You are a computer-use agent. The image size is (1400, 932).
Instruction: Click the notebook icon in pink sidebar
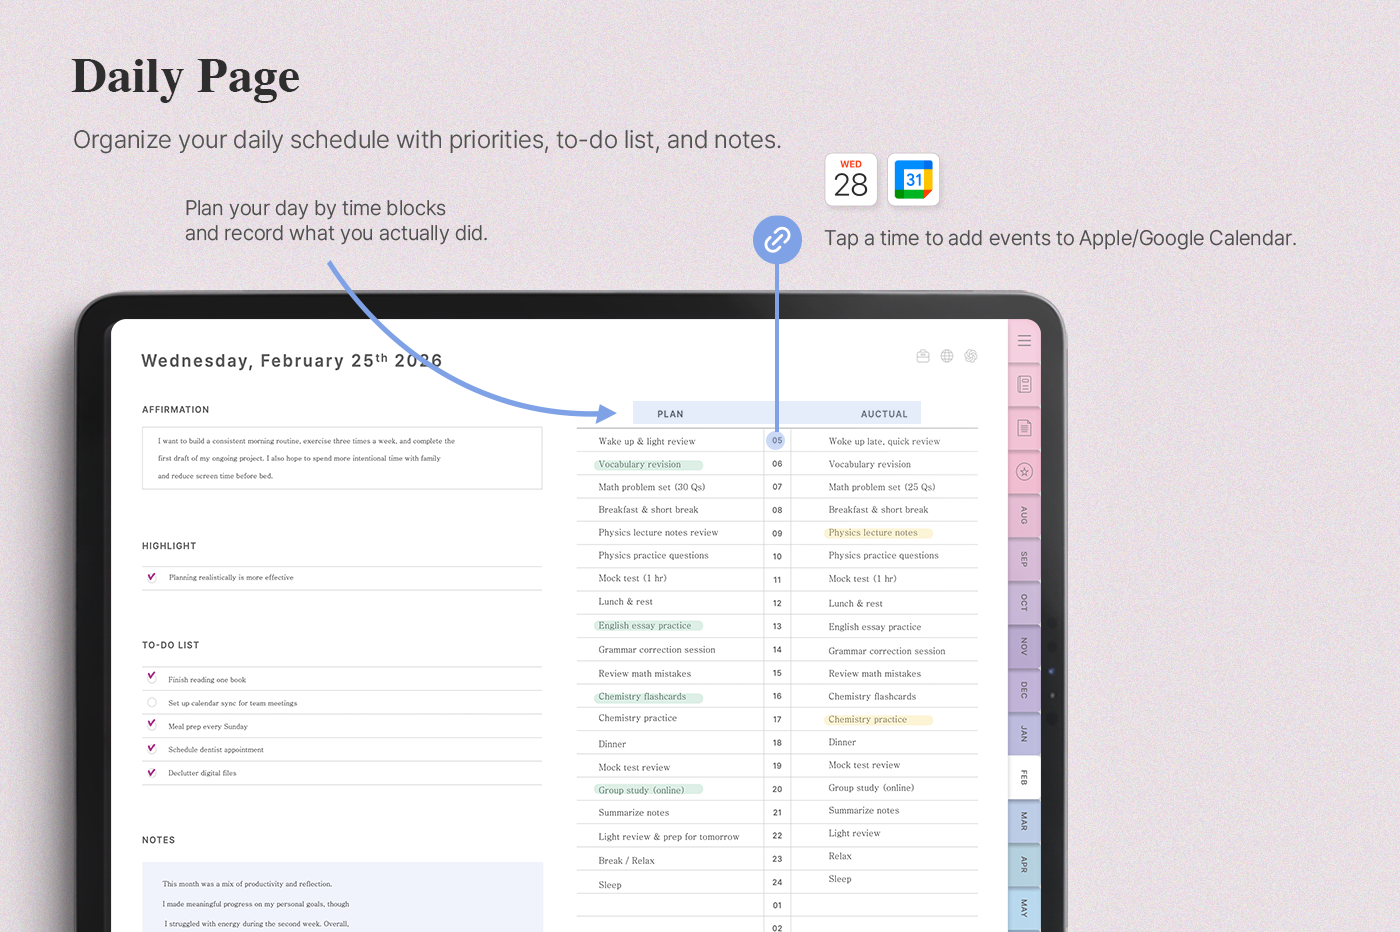coord(1024,384)
